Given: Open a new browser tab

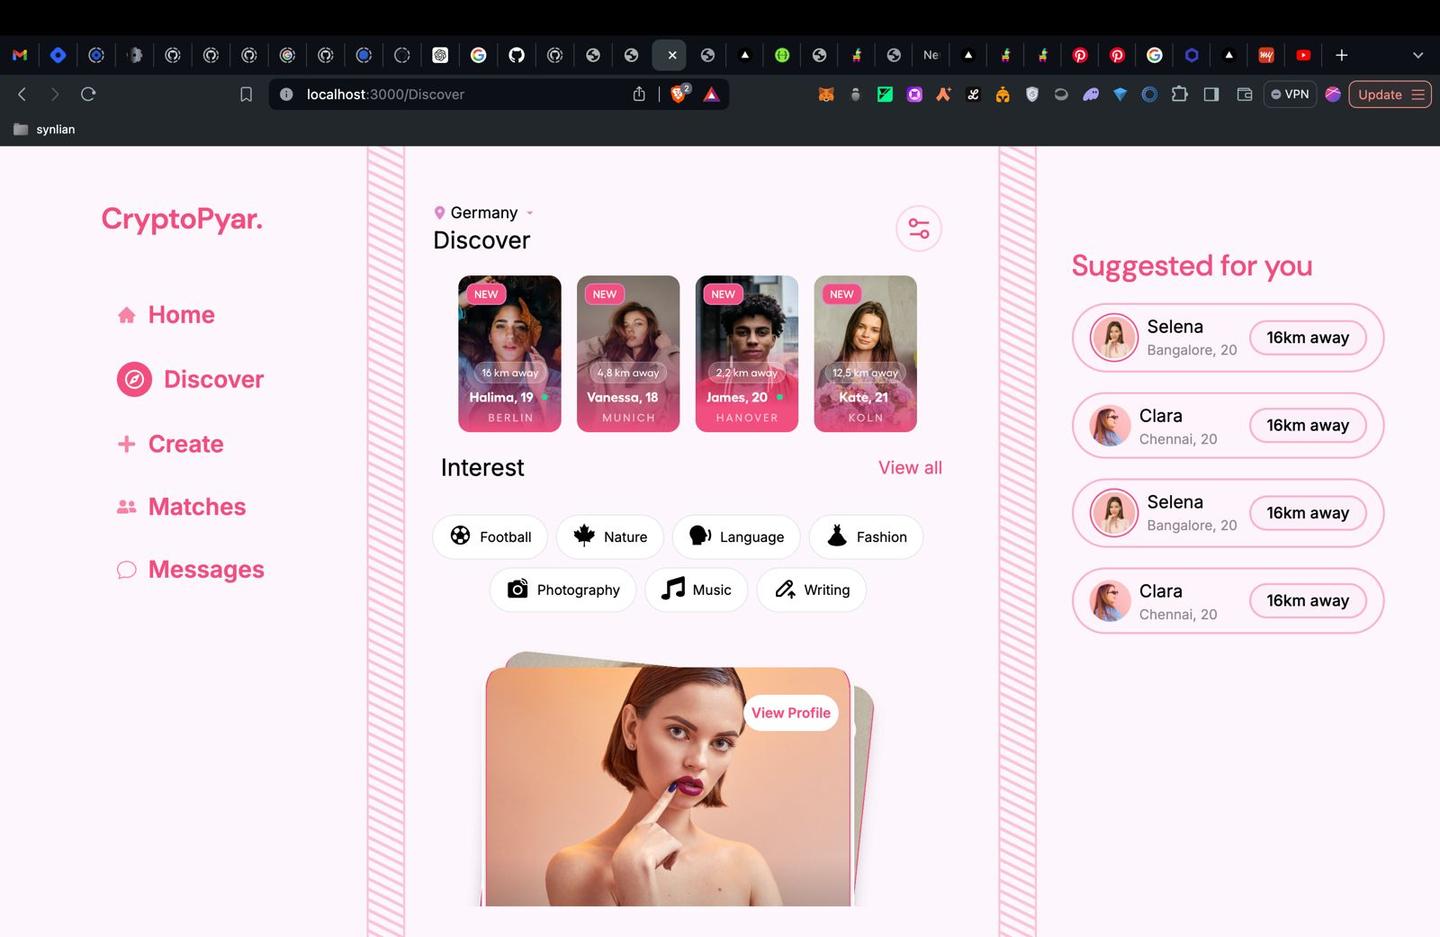Looking at the screenshot, I should (x=1342, y=55).
